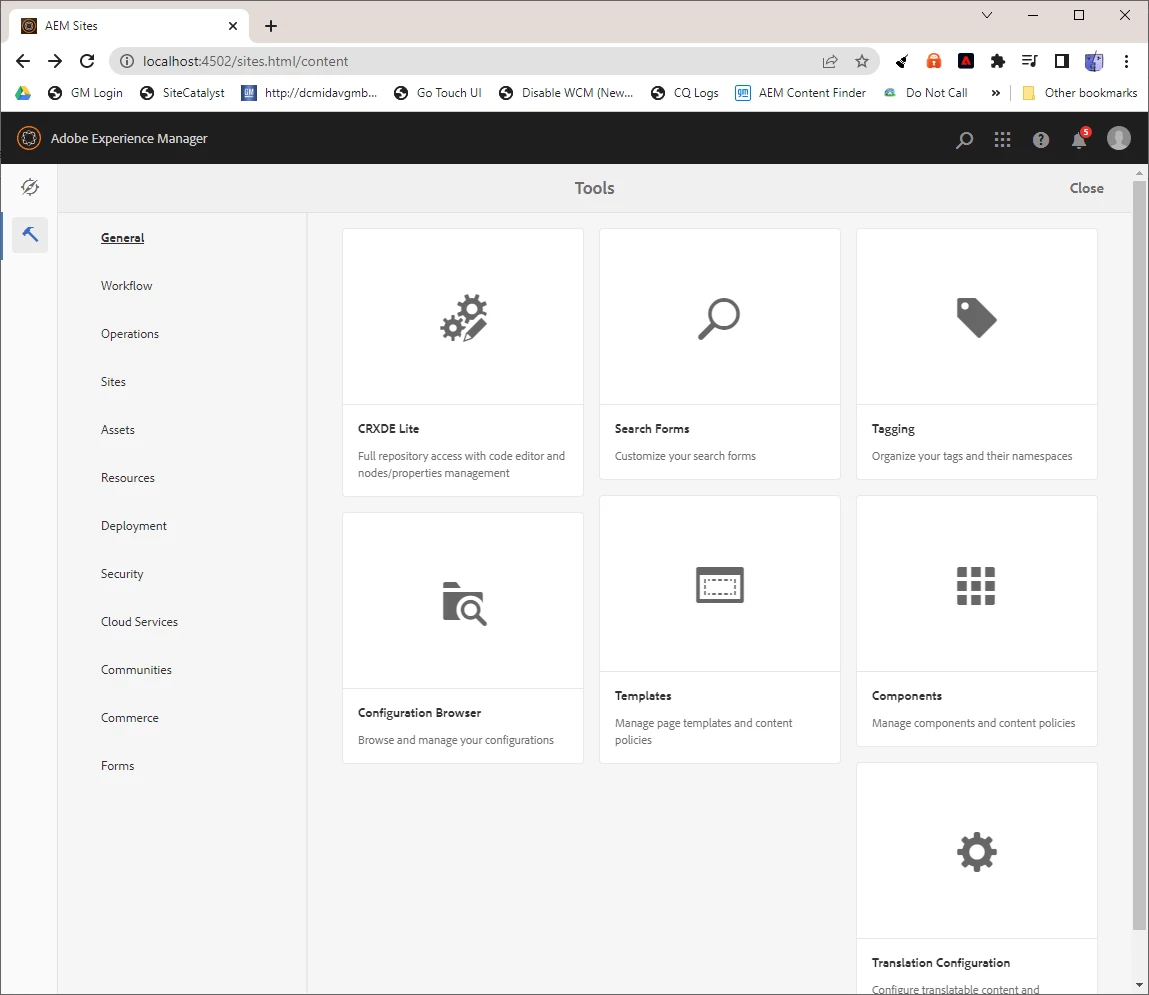View site information icon in address bar

pyautogui.click(x=127, y=61)
